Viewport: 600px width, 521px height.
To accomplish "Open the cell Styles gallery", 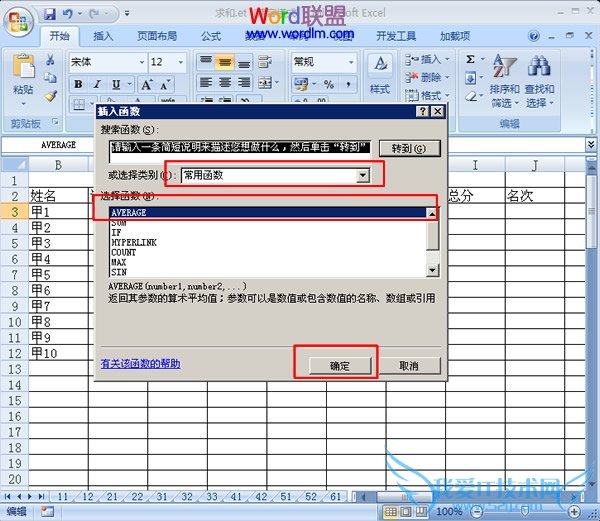I will [380, 75].
